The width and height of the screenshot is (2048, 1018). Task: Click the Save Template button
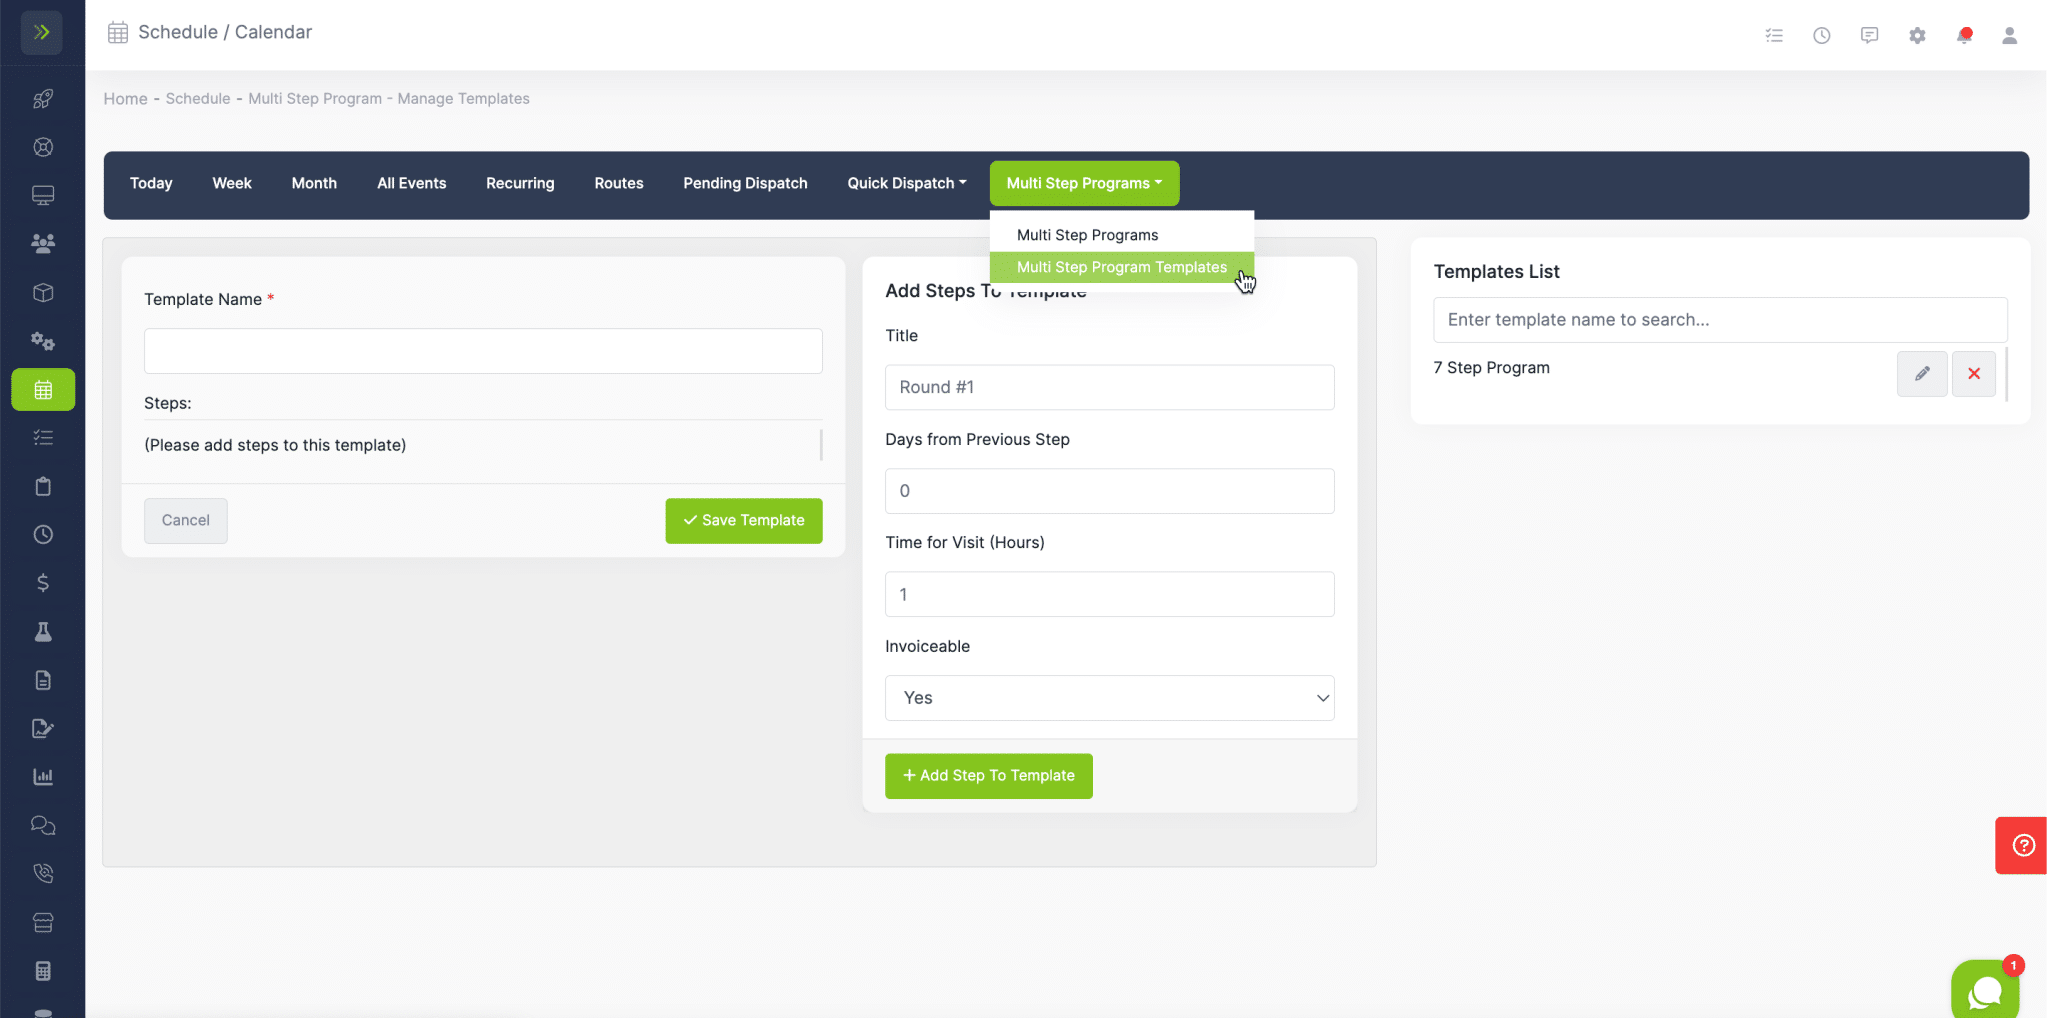743,520
